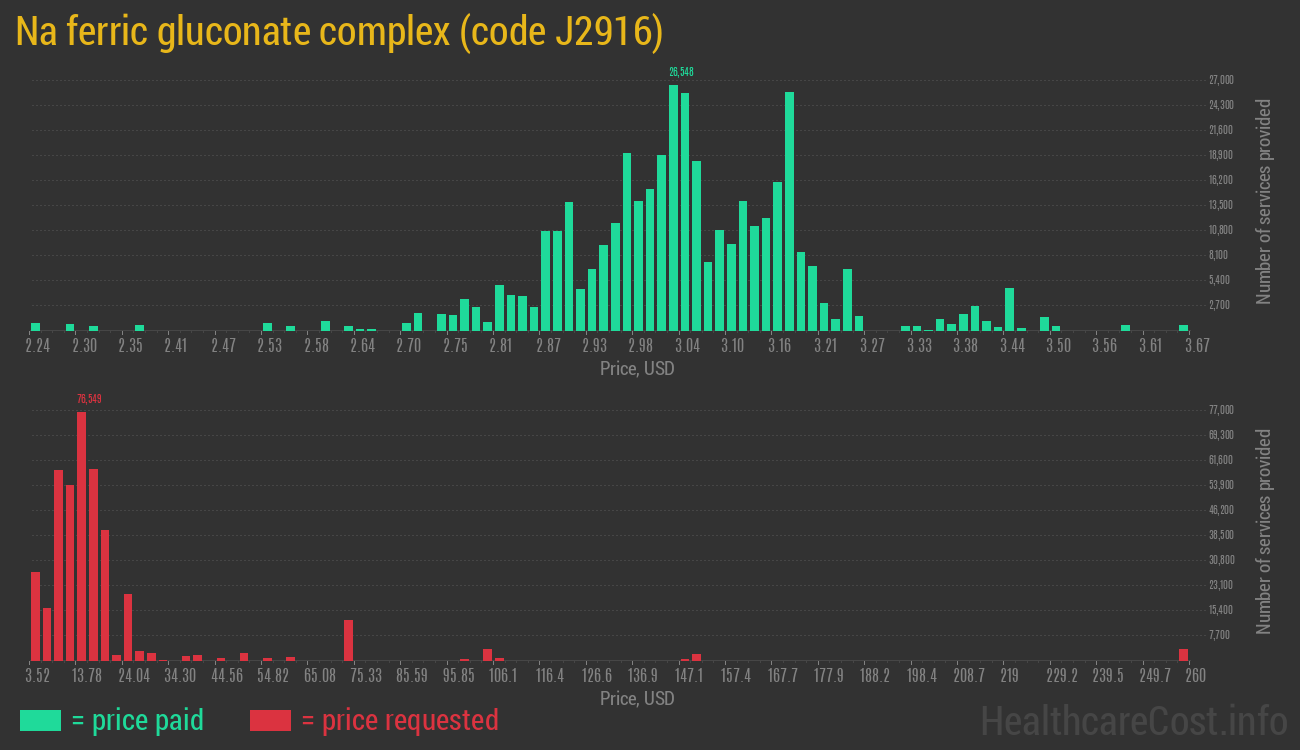Open the HealthcareCost.info watermark link
Screen dimensions: 1300x750
[x=1133, y=720]
